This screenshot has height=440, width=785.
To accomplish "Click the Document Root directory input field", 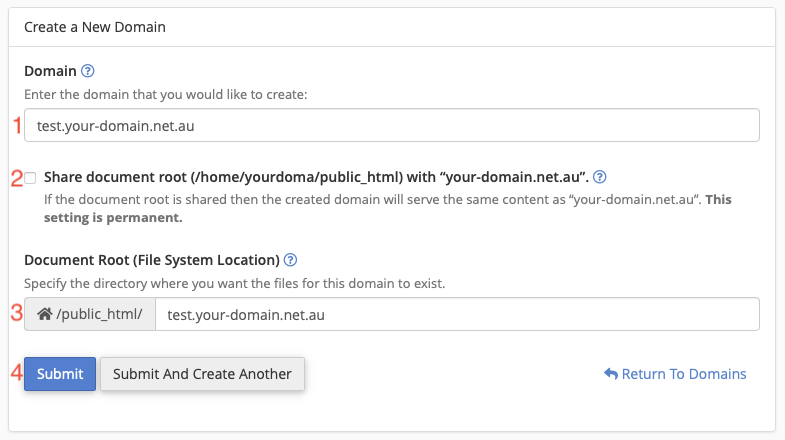I will 457,314.
